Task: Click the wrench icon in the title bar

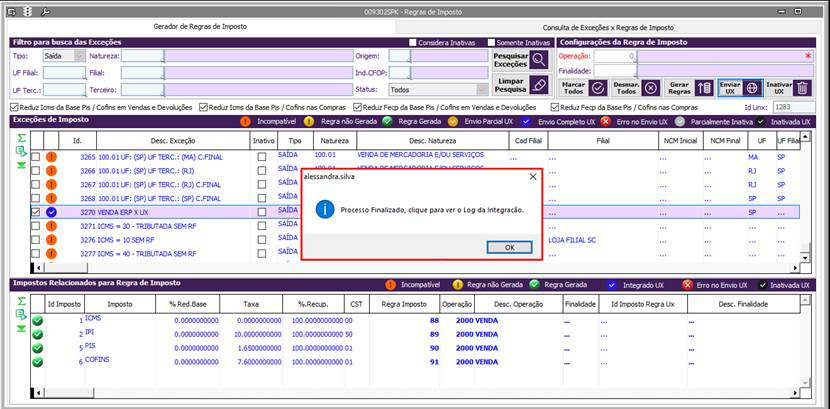Action: pyautogui.click(x=44, y=12)
